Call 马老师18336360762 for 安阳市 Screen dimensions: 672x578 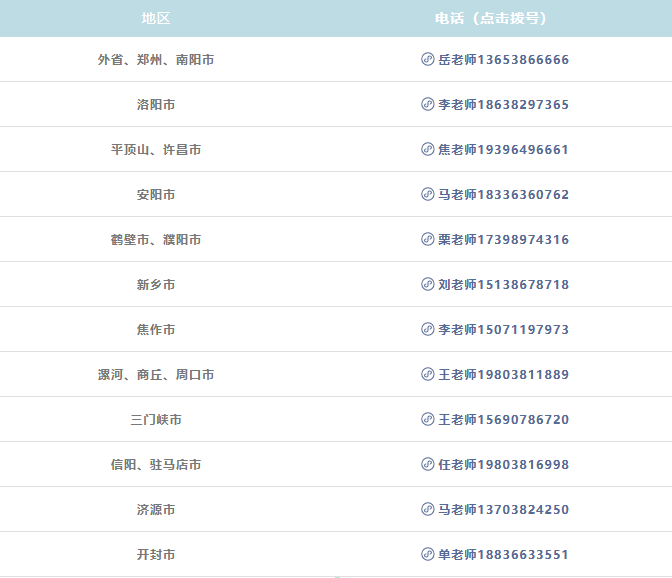tap(503, 195)
